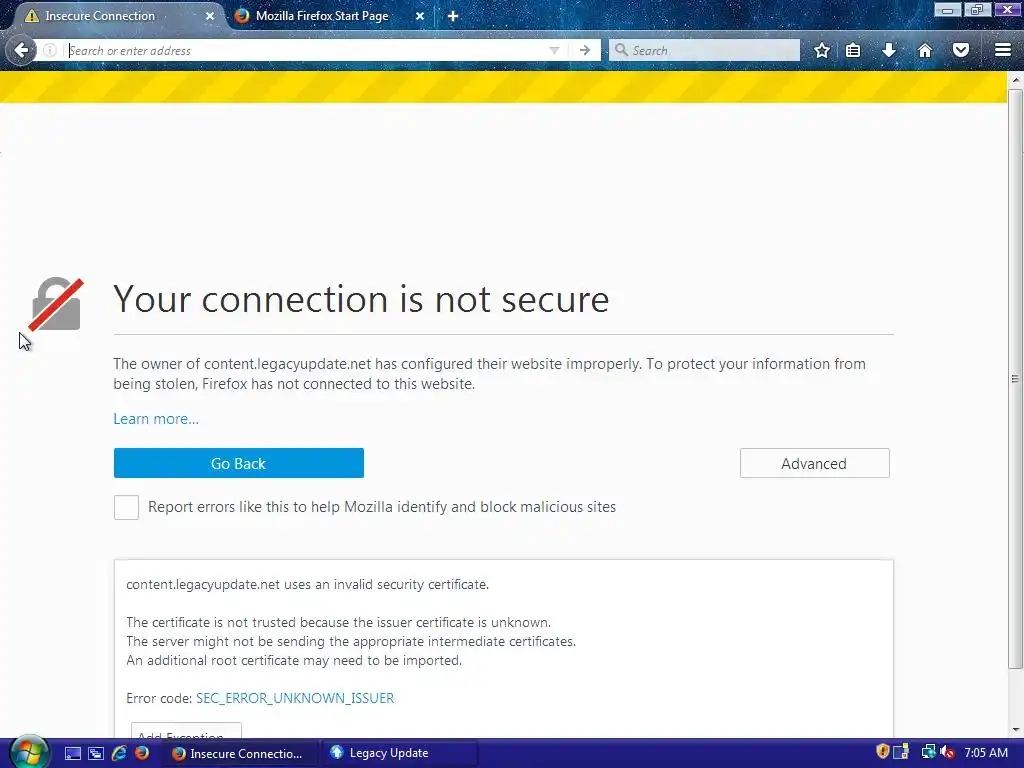1024x768 pixels.
Task: Click the crossed-out padlock icon
Action: pos(56,304)
